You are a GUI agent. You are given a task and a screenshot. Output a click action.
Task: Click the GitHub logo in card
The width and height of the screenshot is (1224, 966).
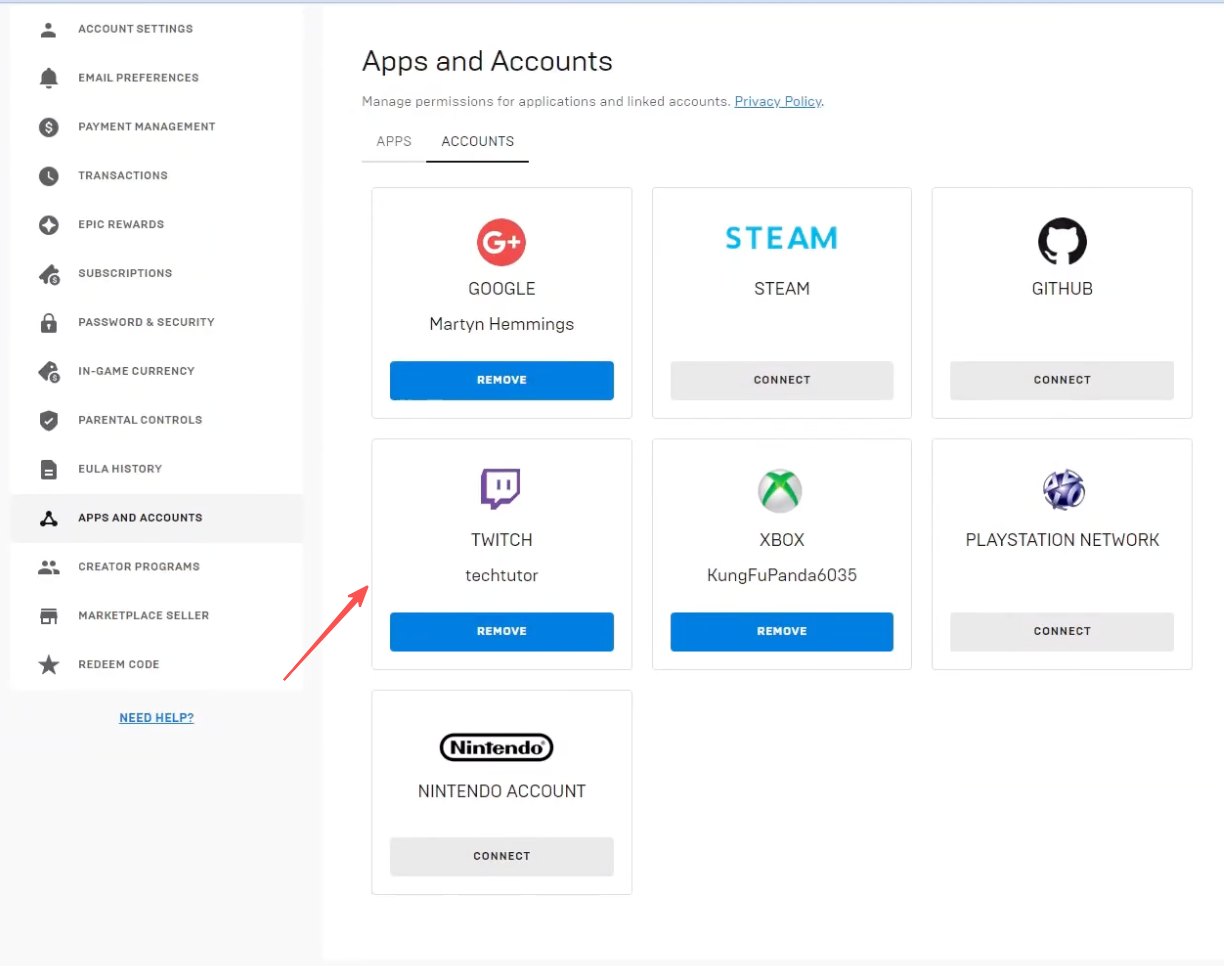(1061, 241)
